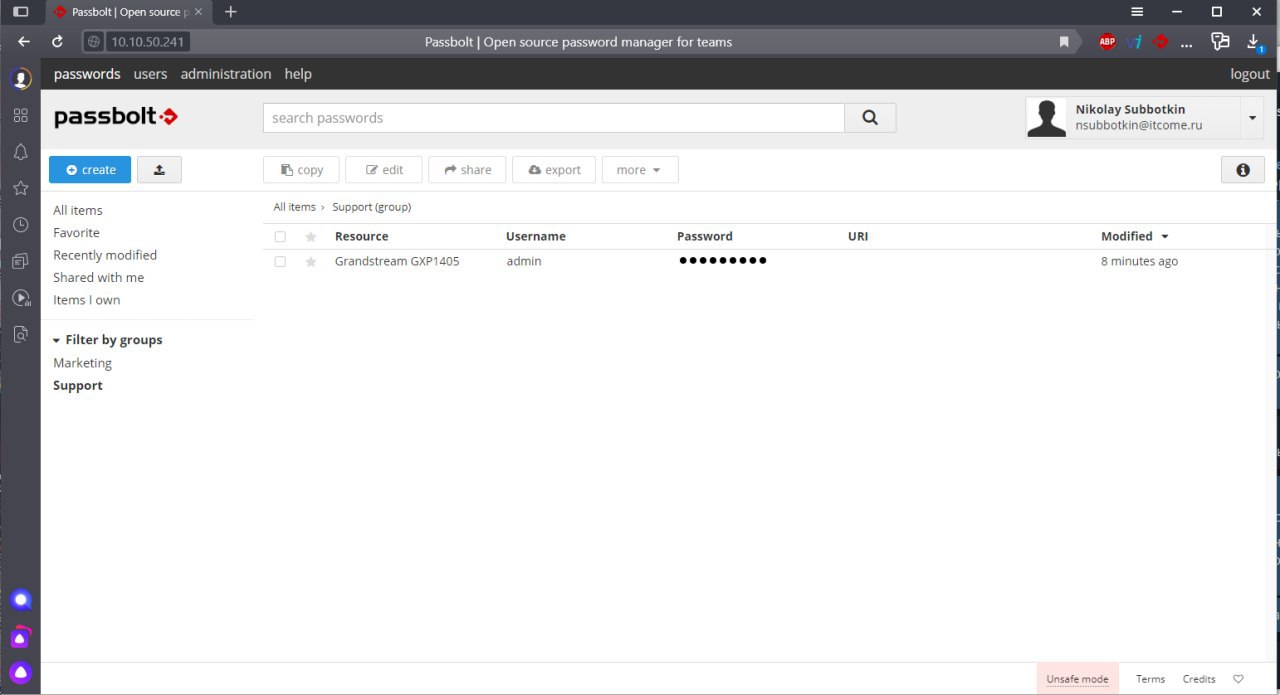The width and height of the screenshot is (1280, 695).
Task: Open a new browser tab with plus
Action: point(231,12)
